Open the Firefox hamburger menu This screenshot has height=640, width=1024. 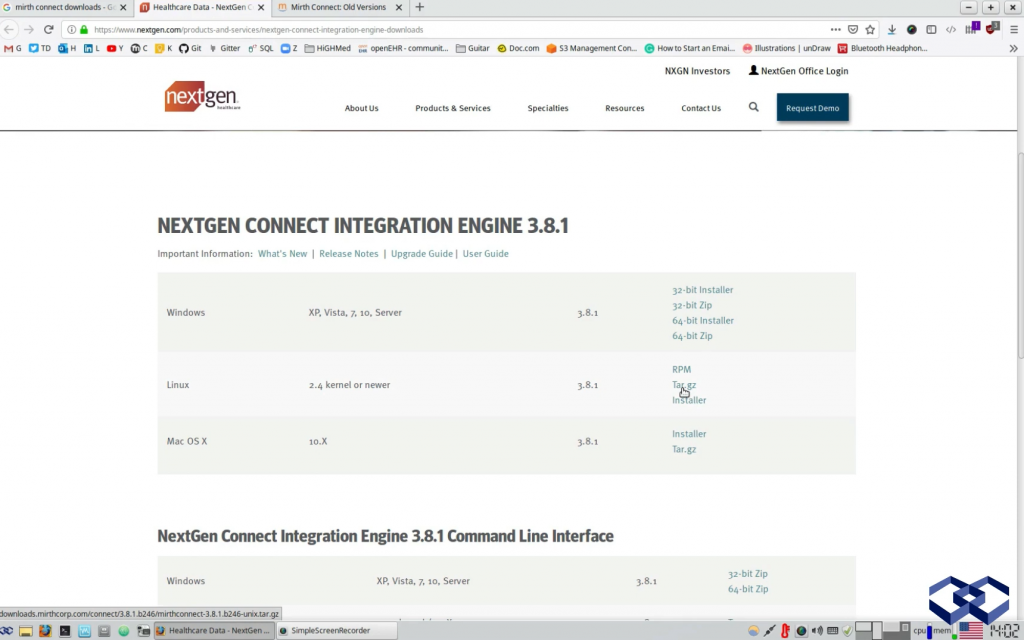(x=1014, y=29)
